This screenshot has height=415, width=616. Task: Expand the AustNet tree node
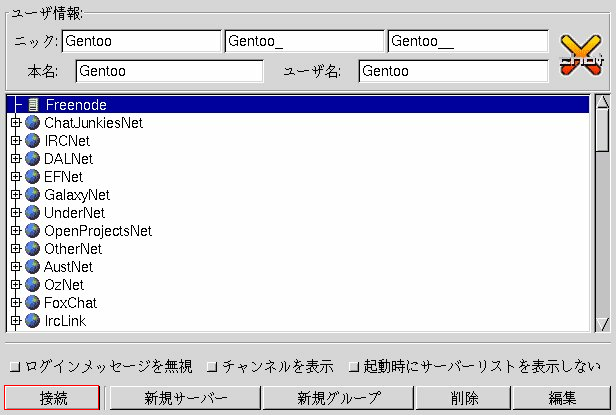pos(15,266)
